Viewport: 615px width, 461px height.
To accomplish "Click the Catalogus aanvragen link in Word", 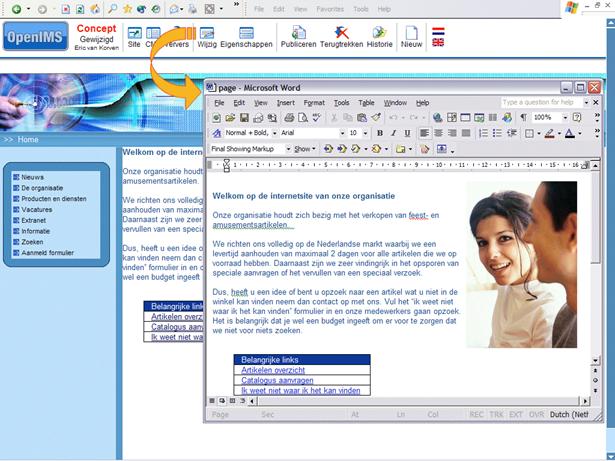I will 277,380.
